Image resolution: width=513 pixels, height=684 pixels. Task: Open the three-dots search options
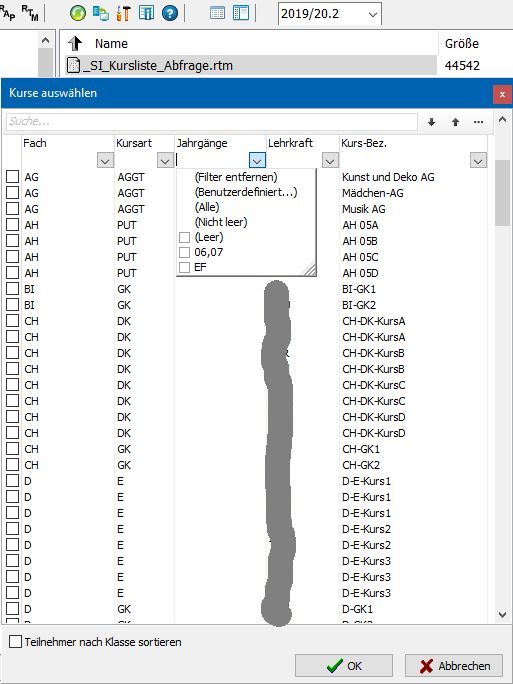[x=479, y=122]
